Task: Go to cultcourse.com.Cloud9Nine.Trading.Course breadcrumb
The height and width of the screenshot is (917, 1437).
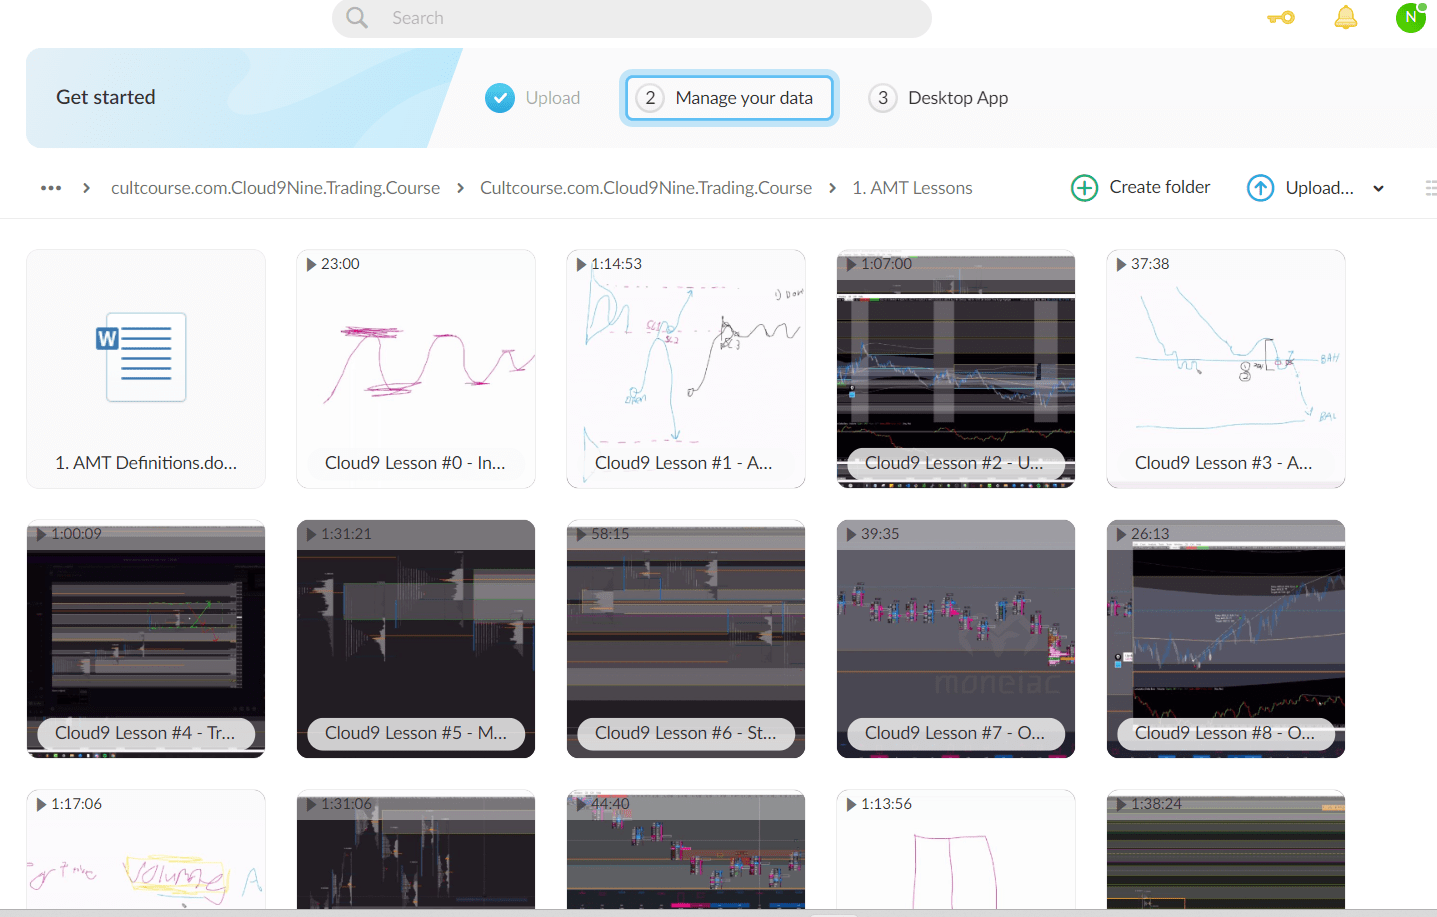Action: tap(275, 188)
